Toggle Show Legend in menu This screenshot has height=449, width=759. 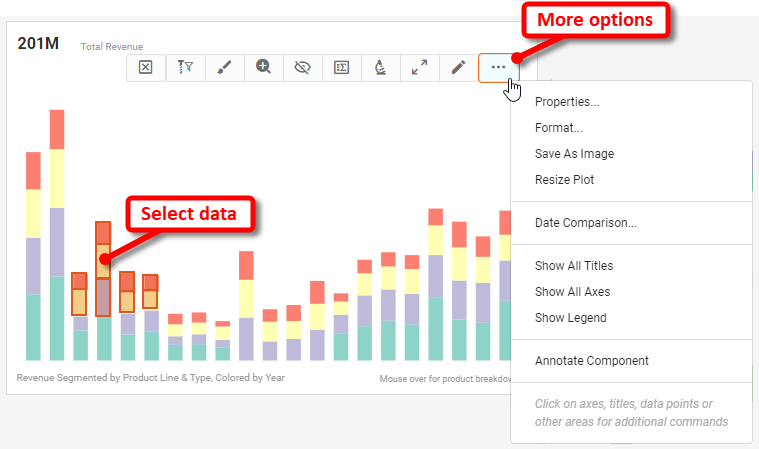[x=570, y=318]
